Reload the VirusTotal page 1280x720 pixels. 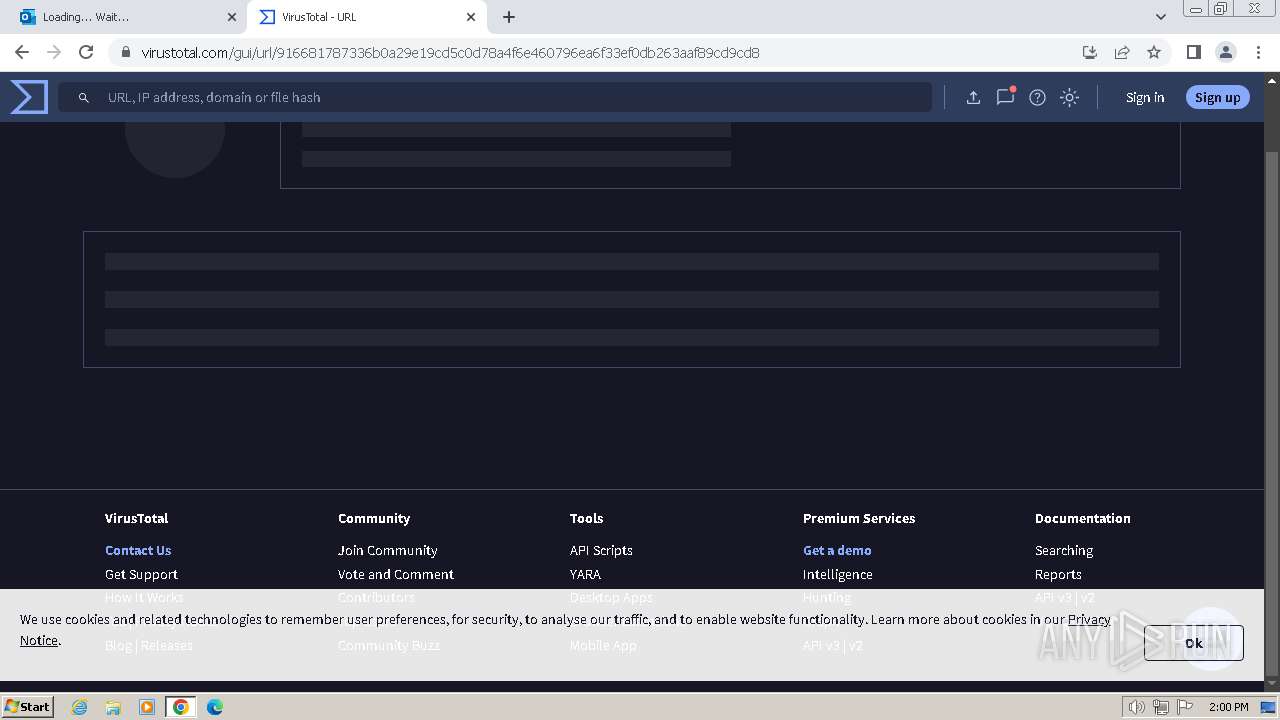click(x=86, y=52)
